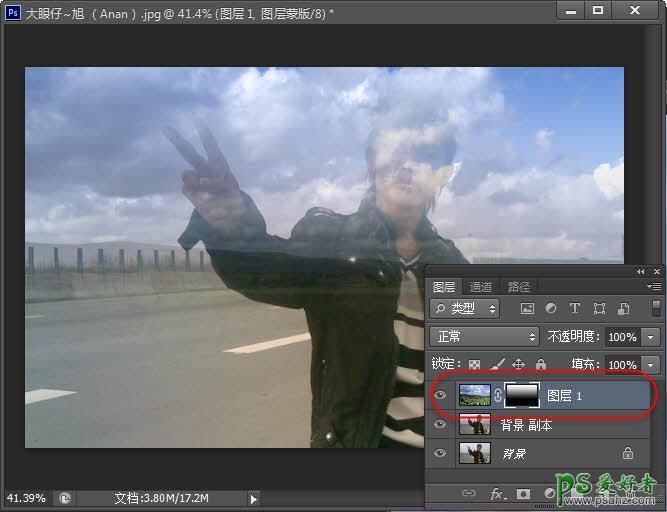Click the pixel layer filter icon

click(x=528, y=309)
